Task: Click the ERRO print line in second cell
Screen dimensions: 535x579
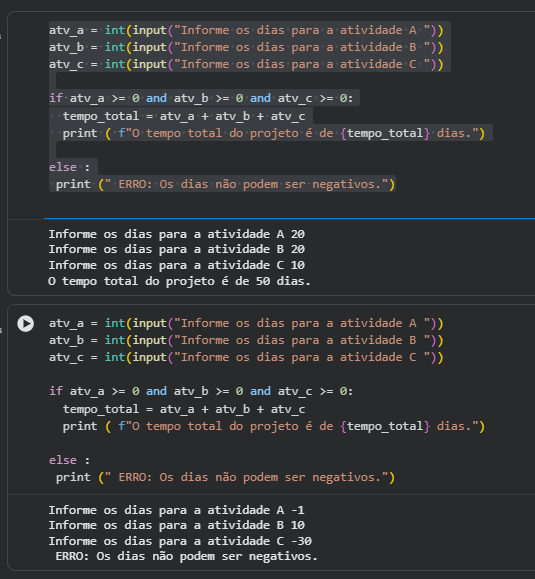Action: point(225,477)
